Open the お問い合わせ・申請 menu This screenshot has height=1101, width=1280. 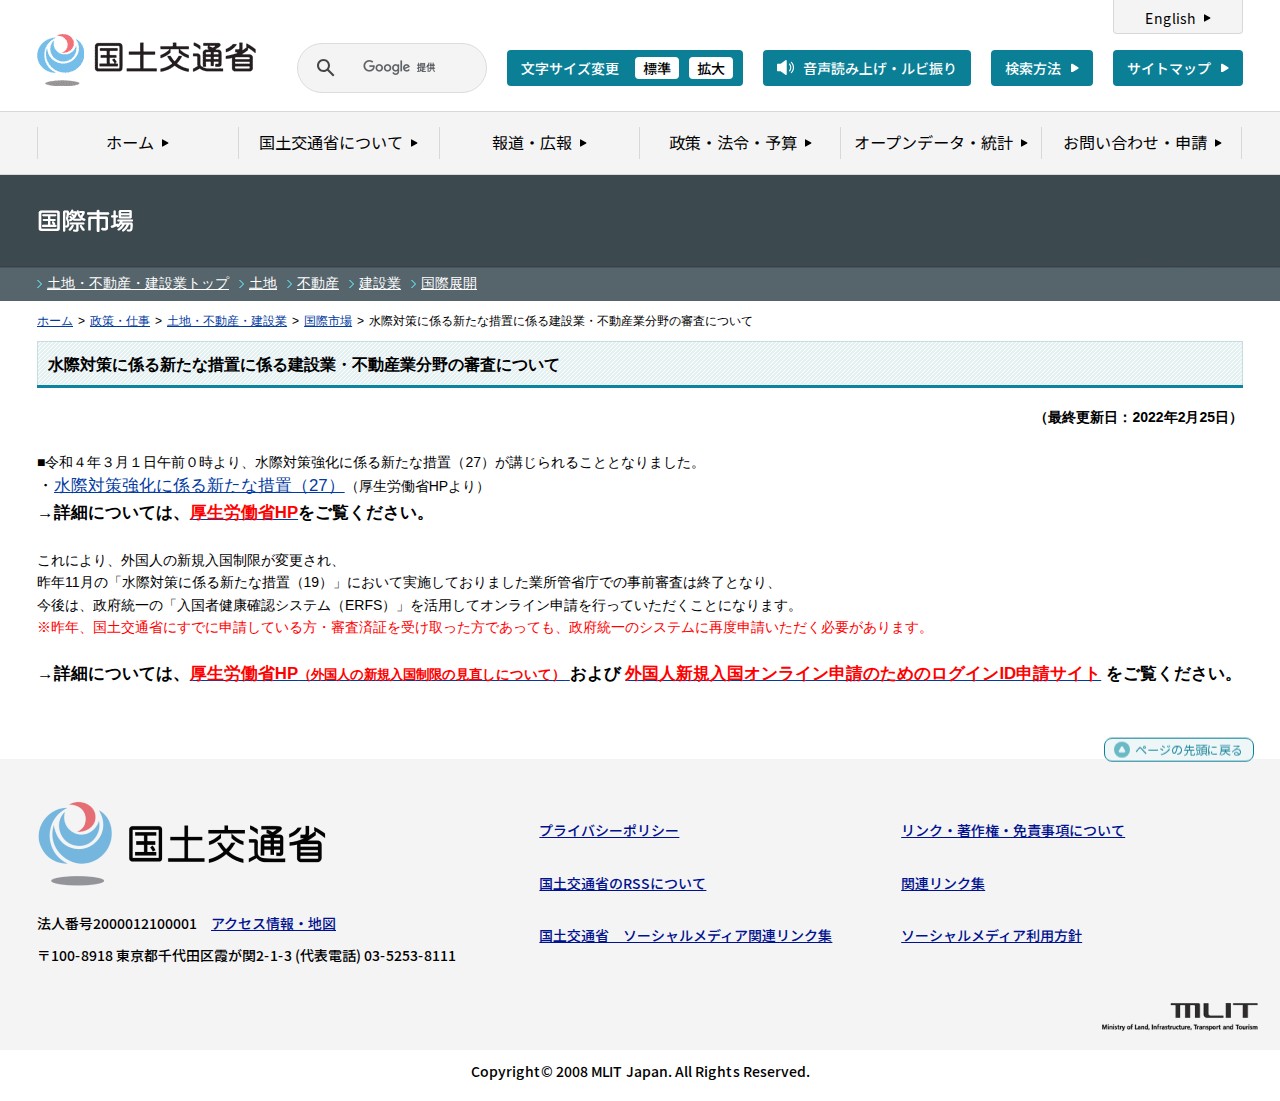pos(1142,143)
